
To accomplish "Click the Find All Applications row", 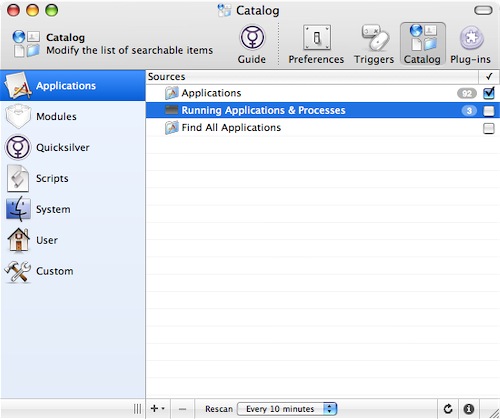I will (323, 128).
